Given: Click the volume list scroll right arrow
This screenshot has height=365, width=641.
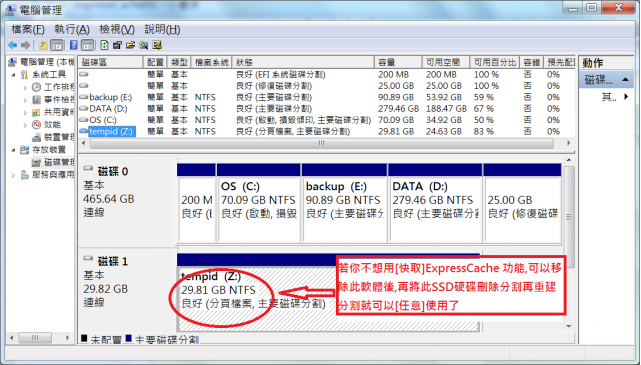Looking at the screenshot, I should point(568,143).
